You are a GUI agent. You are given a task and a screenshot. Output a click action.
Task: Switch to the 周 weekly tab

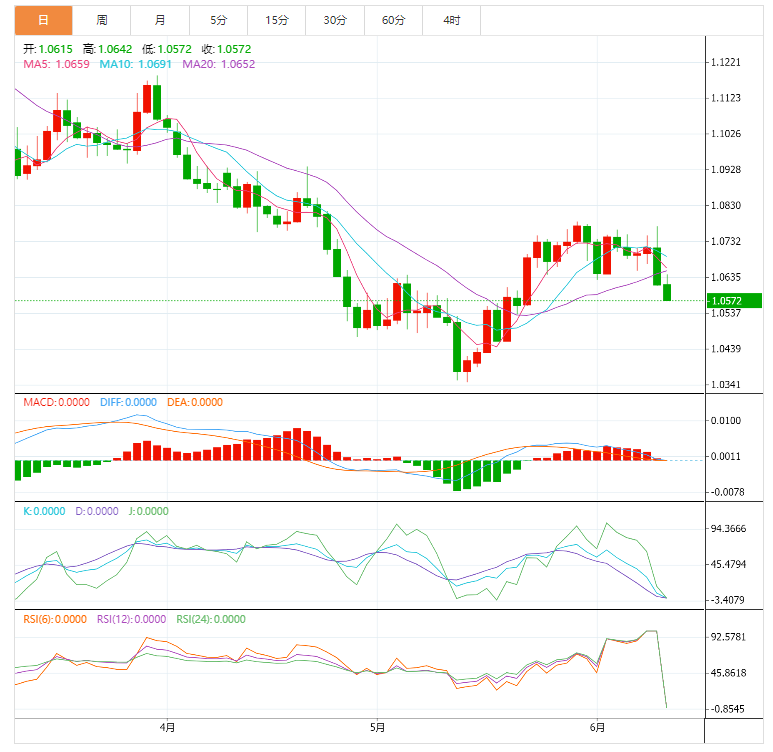(102, 20)
